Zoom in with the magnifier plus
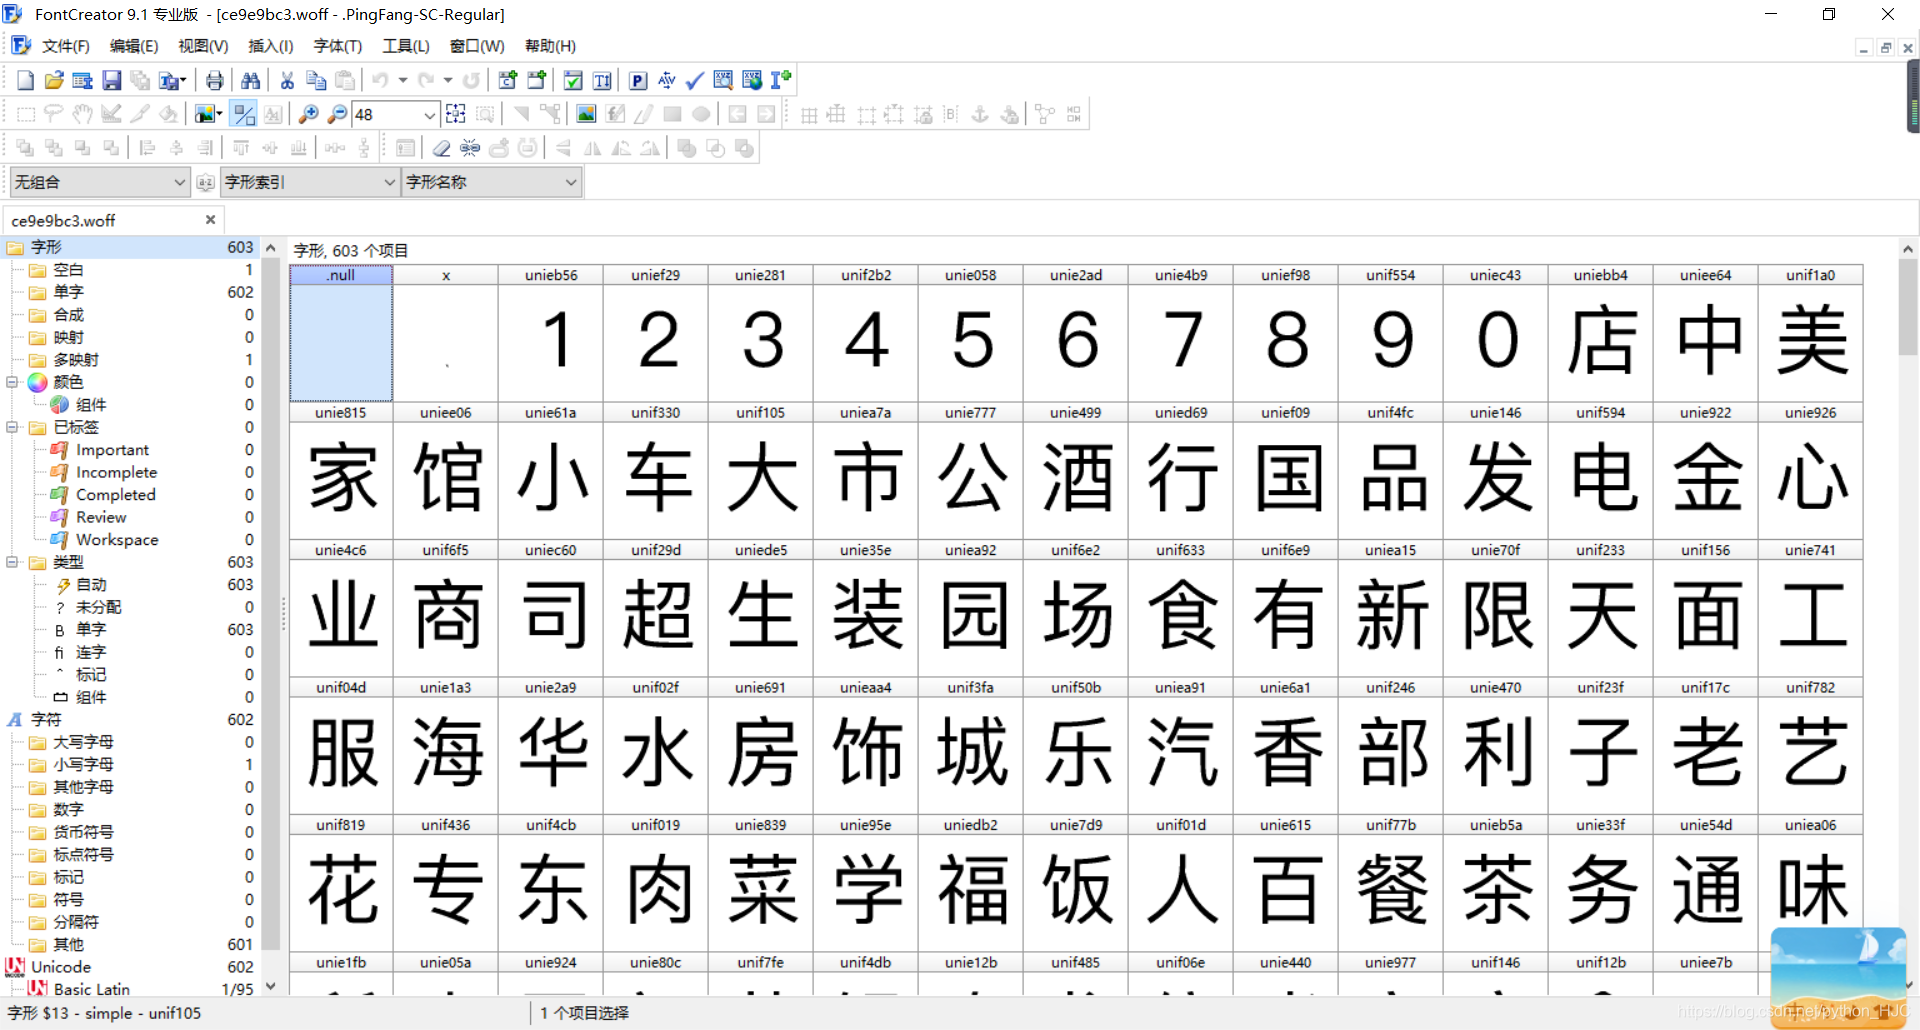This screenshot has height=1030, width=1920. tap(309, 114)
